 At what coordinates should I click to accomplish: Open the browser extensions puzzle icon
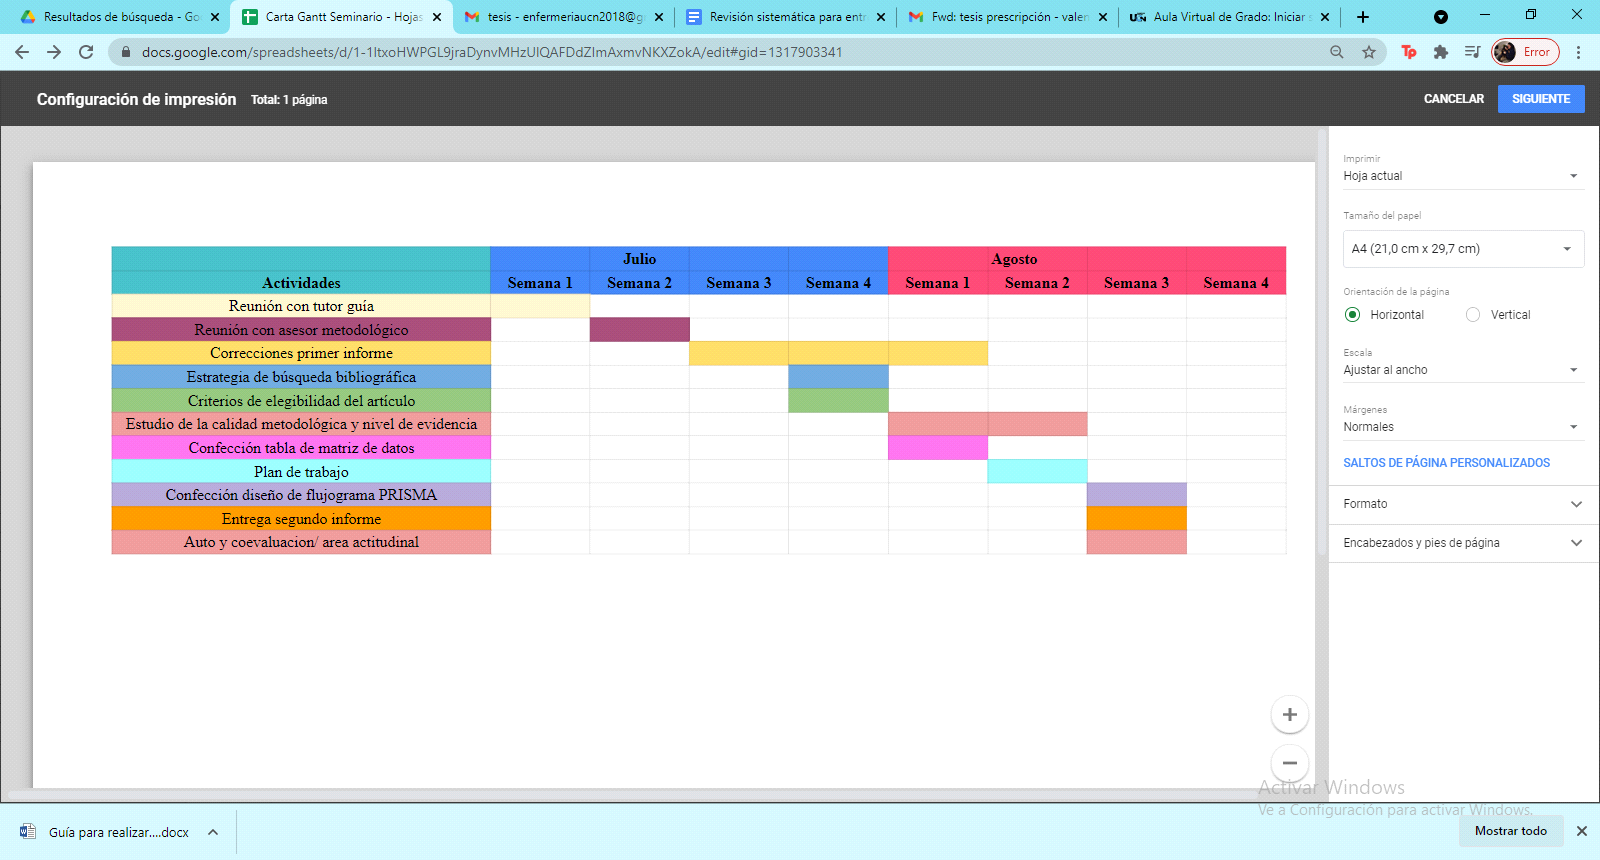[1440, 52]
